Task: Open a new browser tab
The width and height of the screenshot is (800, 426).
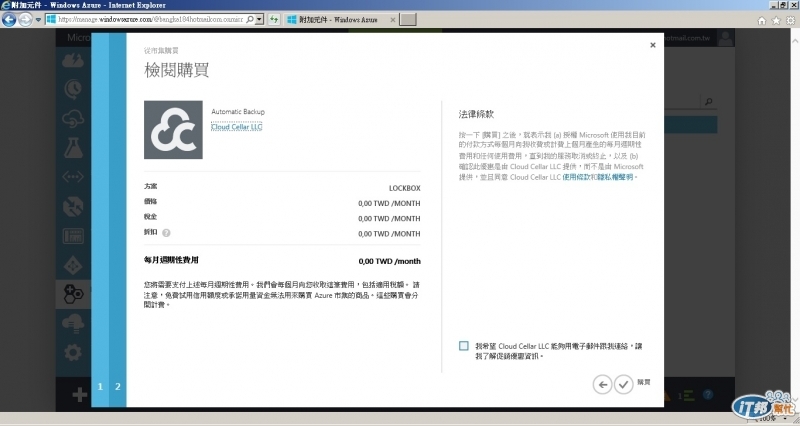Action: pyautogui.click(x=408, y=19)
